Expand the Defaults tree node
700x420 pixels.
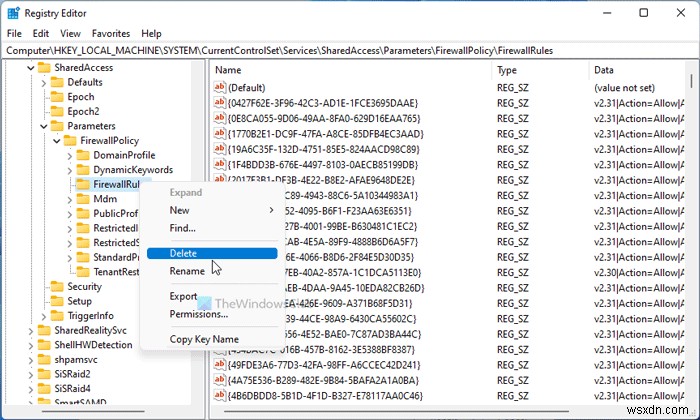(x=43, y=83)
